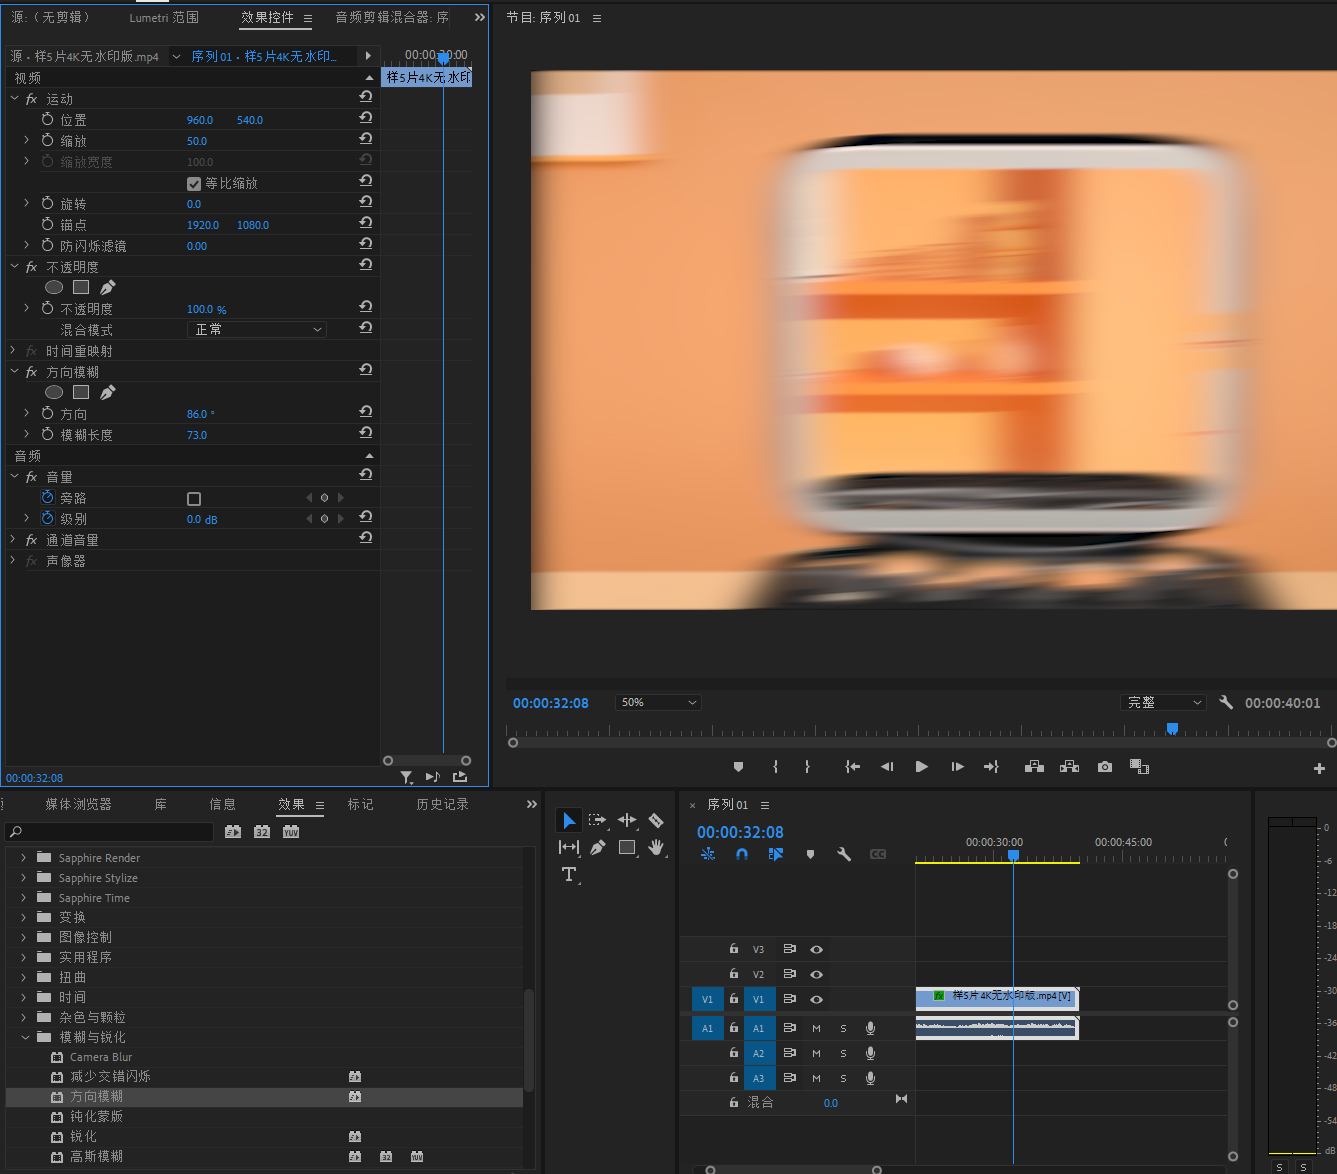Select the Razor tool in the toolbox
Screen dimensions: 1337x1174
pyautogui.click(x=656, y=820)
